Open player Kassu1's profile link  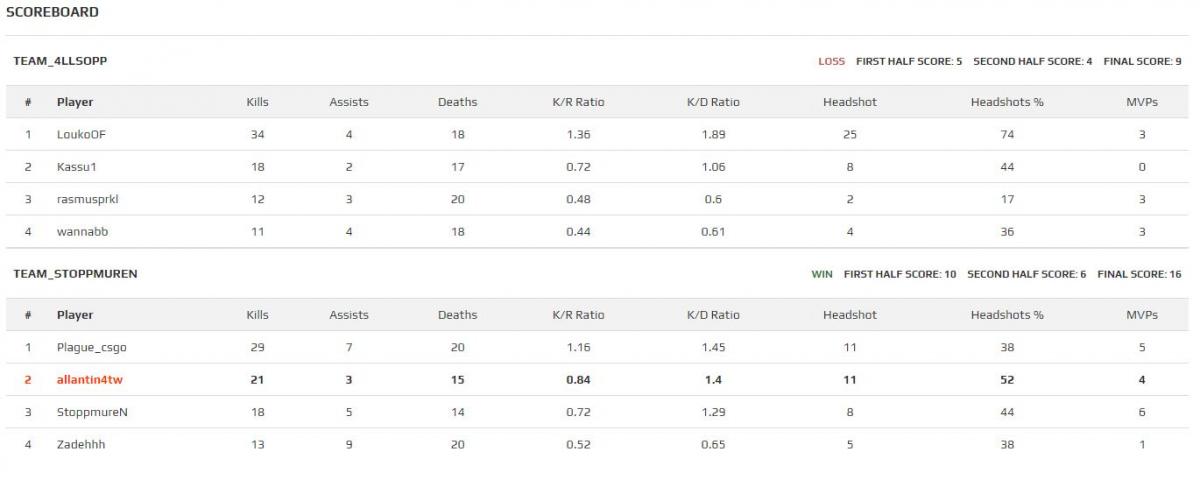coord(75,167)
